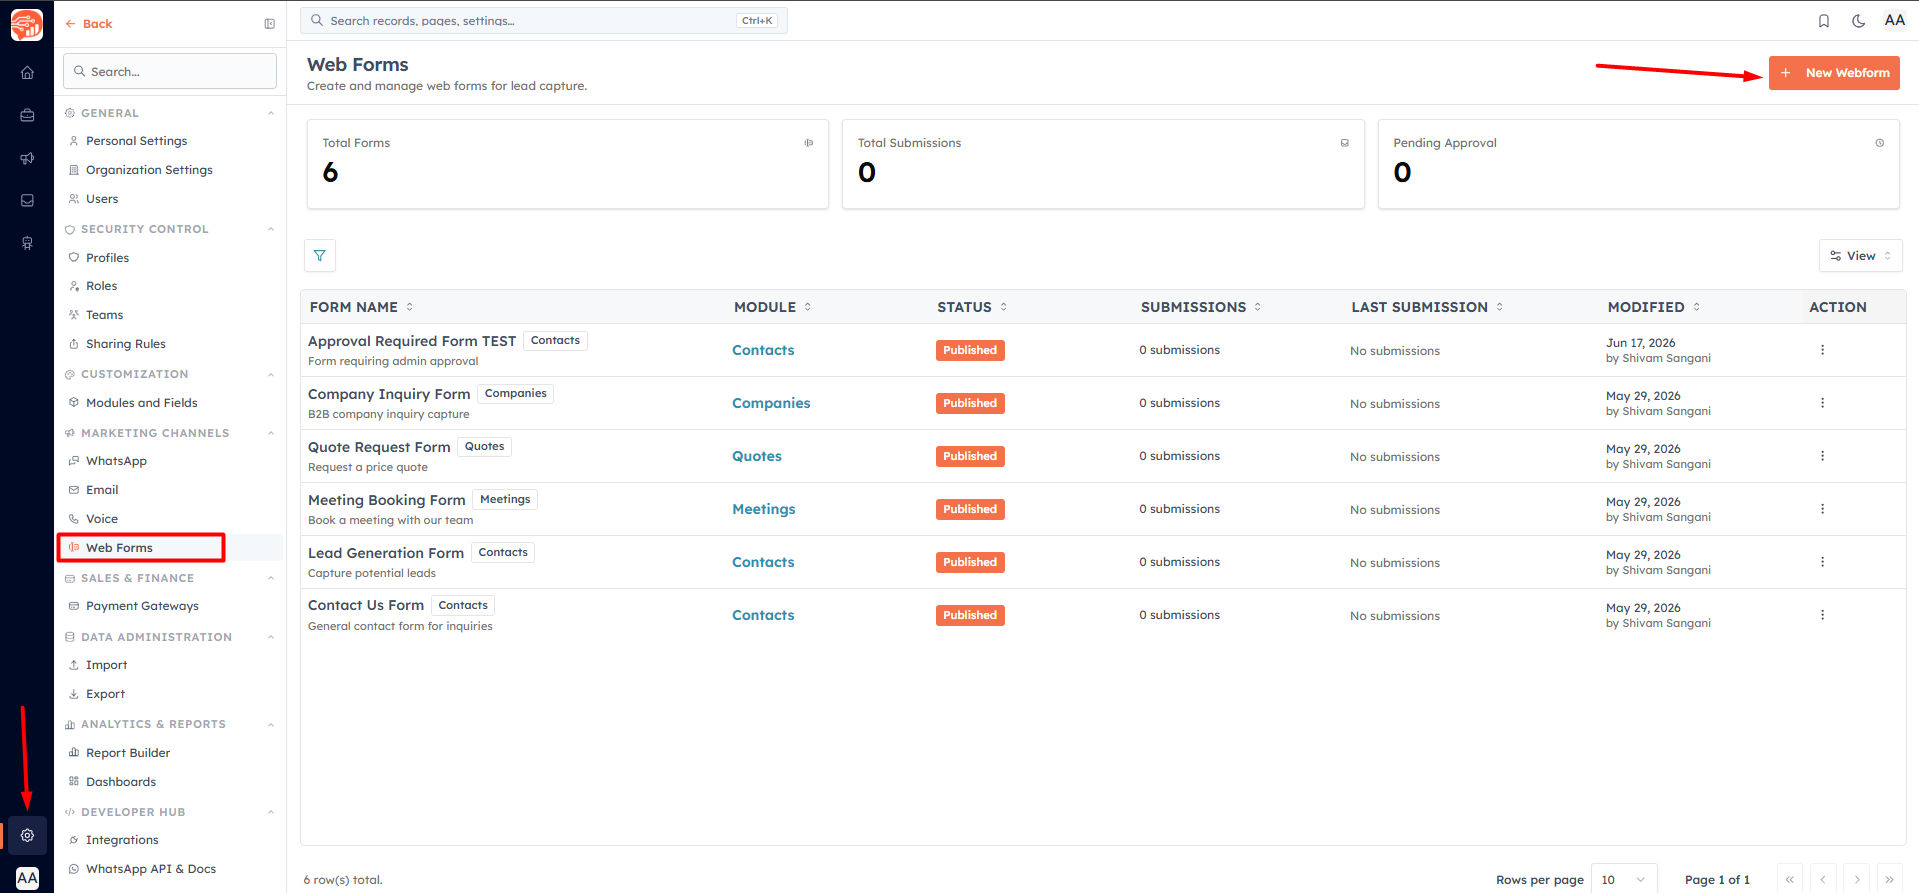Collapse the Sales & Finance section

(271, 578)
